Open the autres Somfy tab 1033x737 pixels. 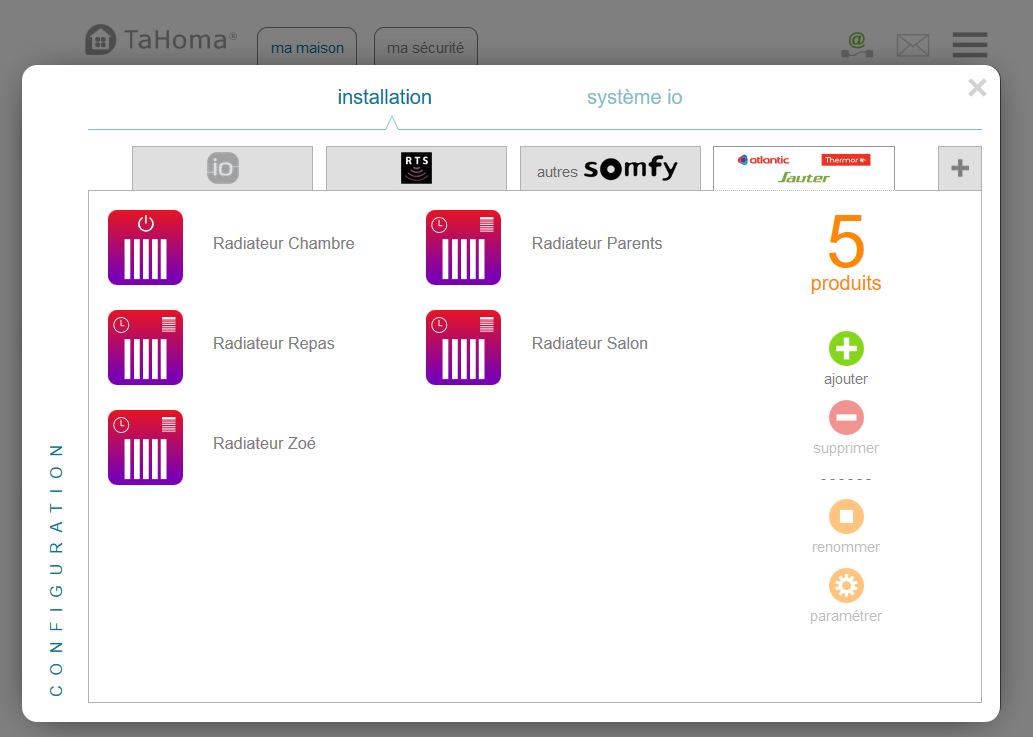609,168
